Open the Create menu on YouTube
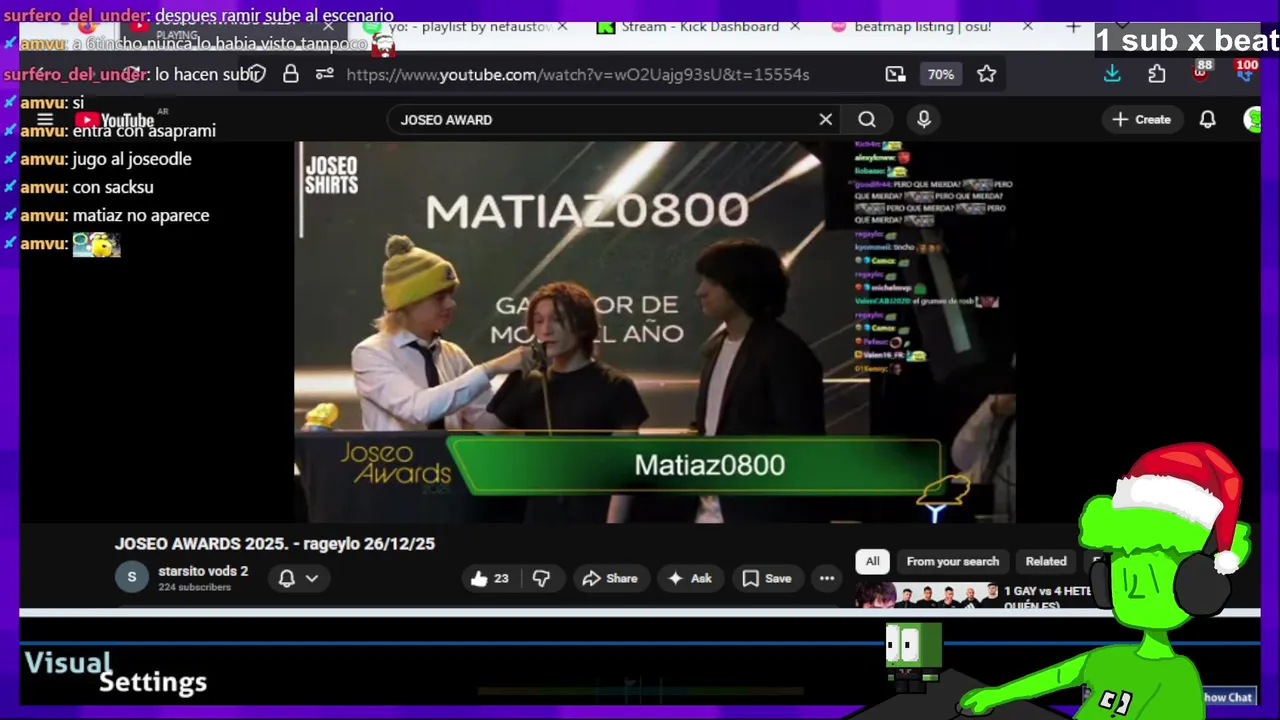This screenshot has width=1280, height=720. [1141, 119]
